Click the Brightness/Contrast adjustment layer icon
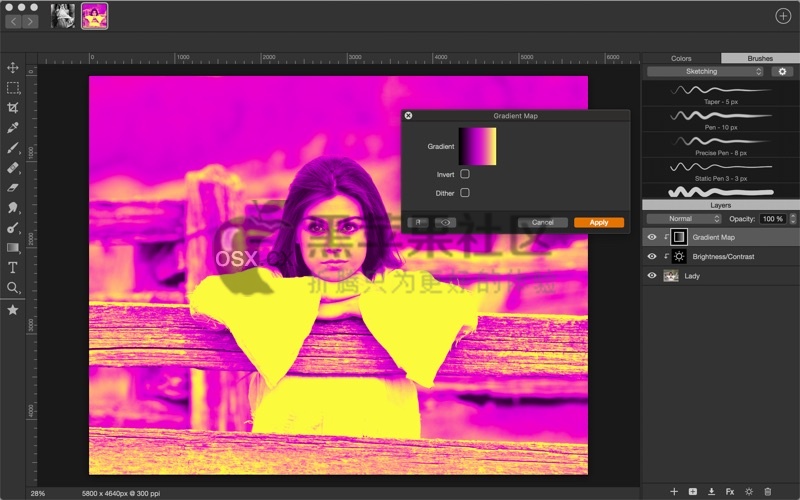 [679, 256]
